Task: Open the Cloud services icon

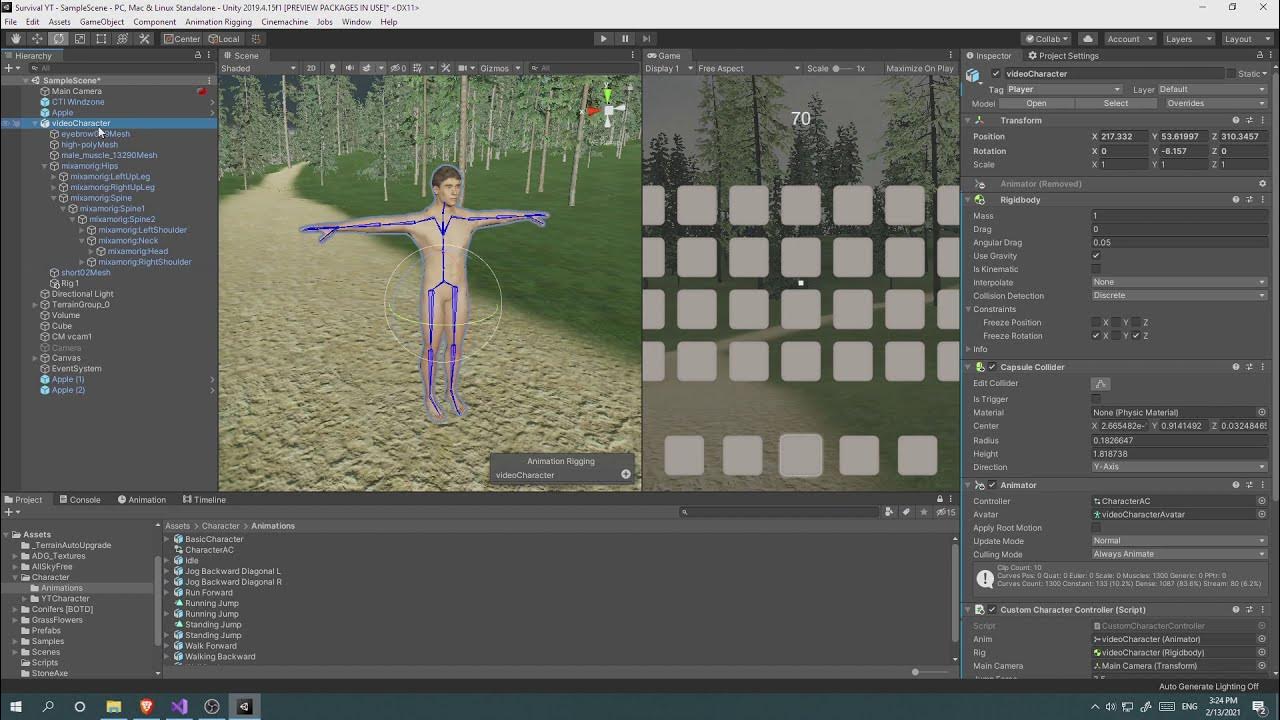Action: [1088, 39]
